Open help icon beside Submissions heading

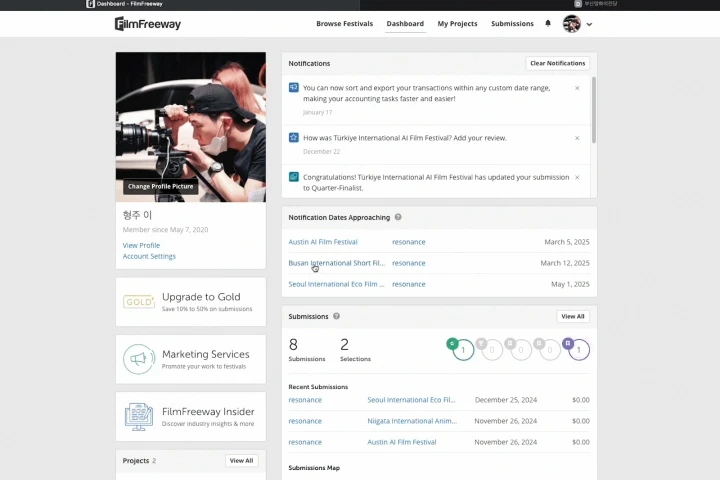pyautogui.click(x=337, y=316)
